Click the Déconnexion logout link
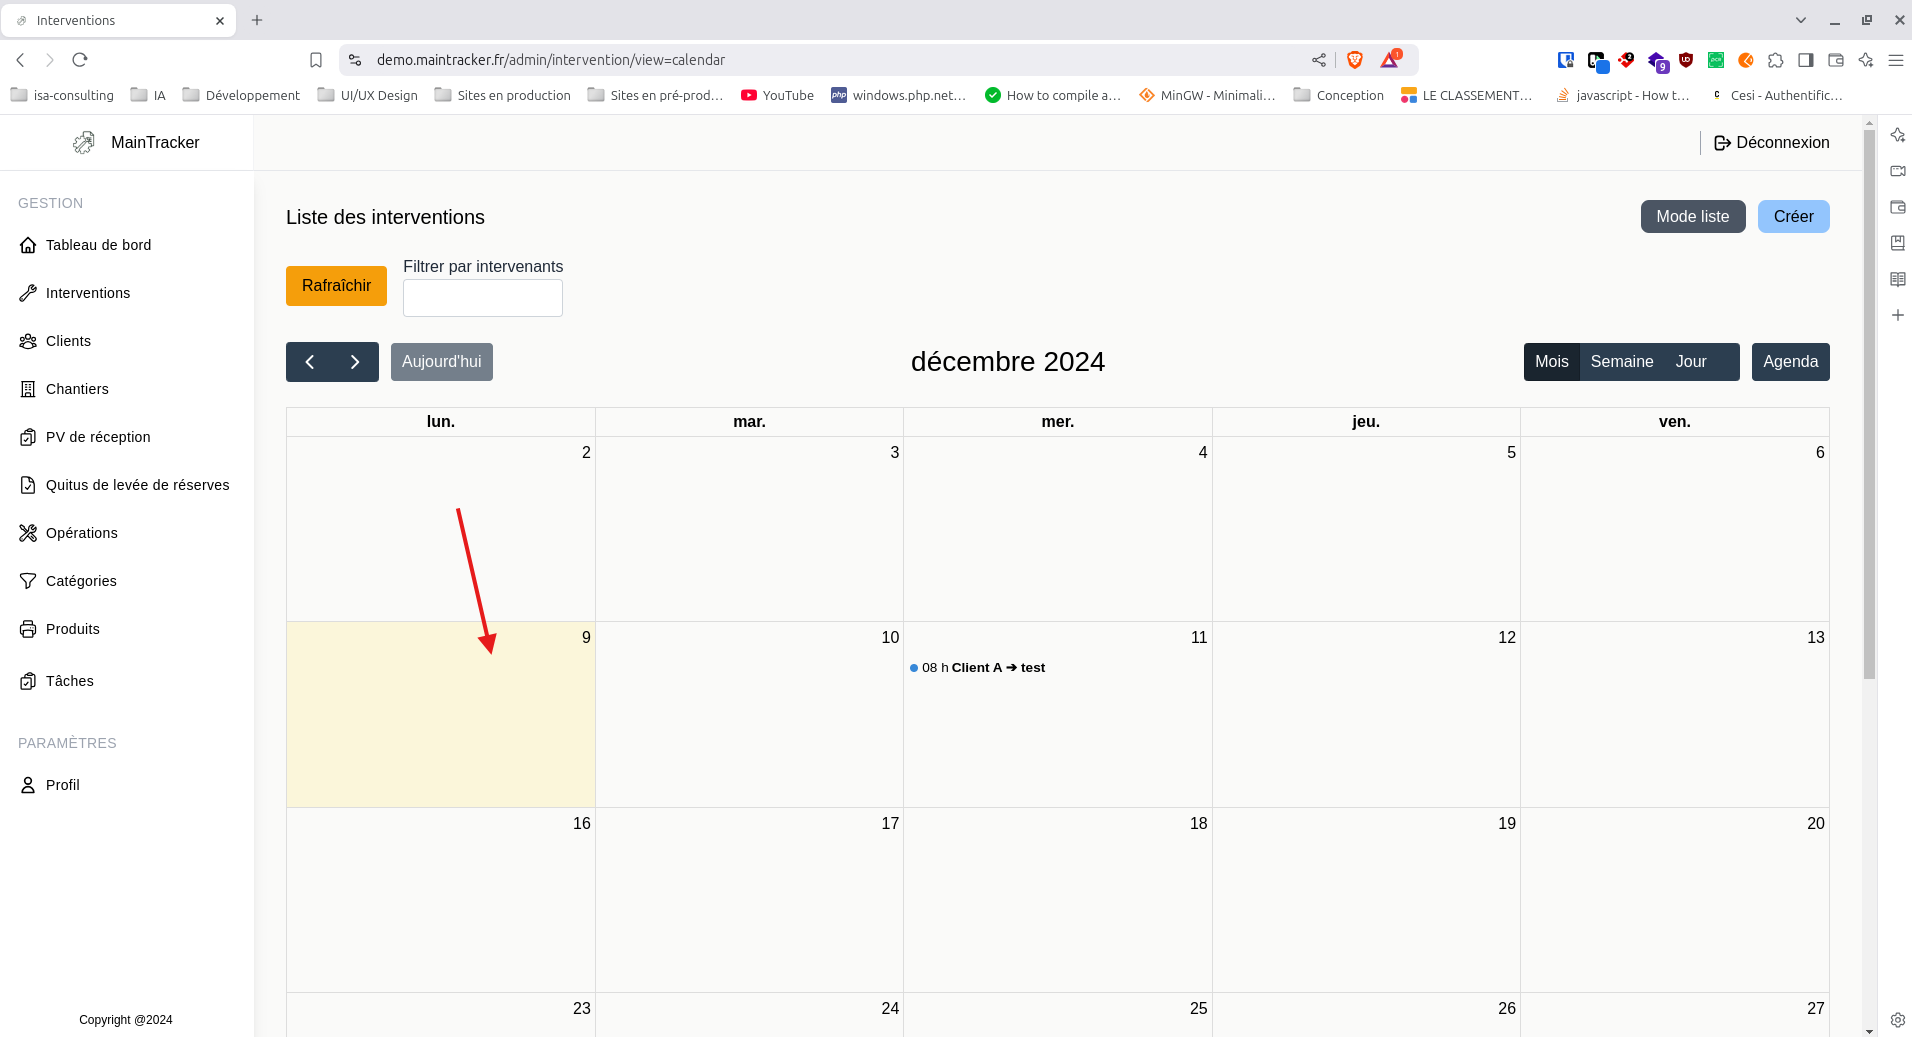 point(1771,143)
